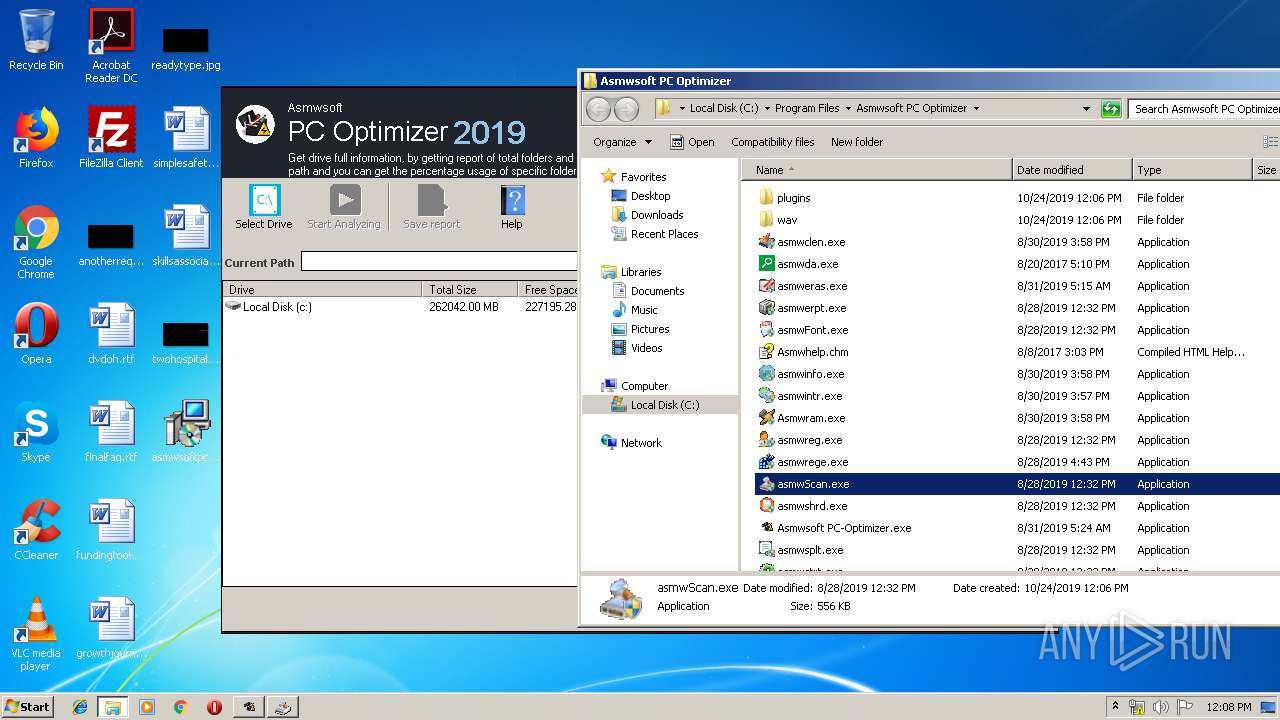The height and width of the screenshot is (720, 1280).
Task: Select asmwda.exe file icon
Action: click(767, 264)
